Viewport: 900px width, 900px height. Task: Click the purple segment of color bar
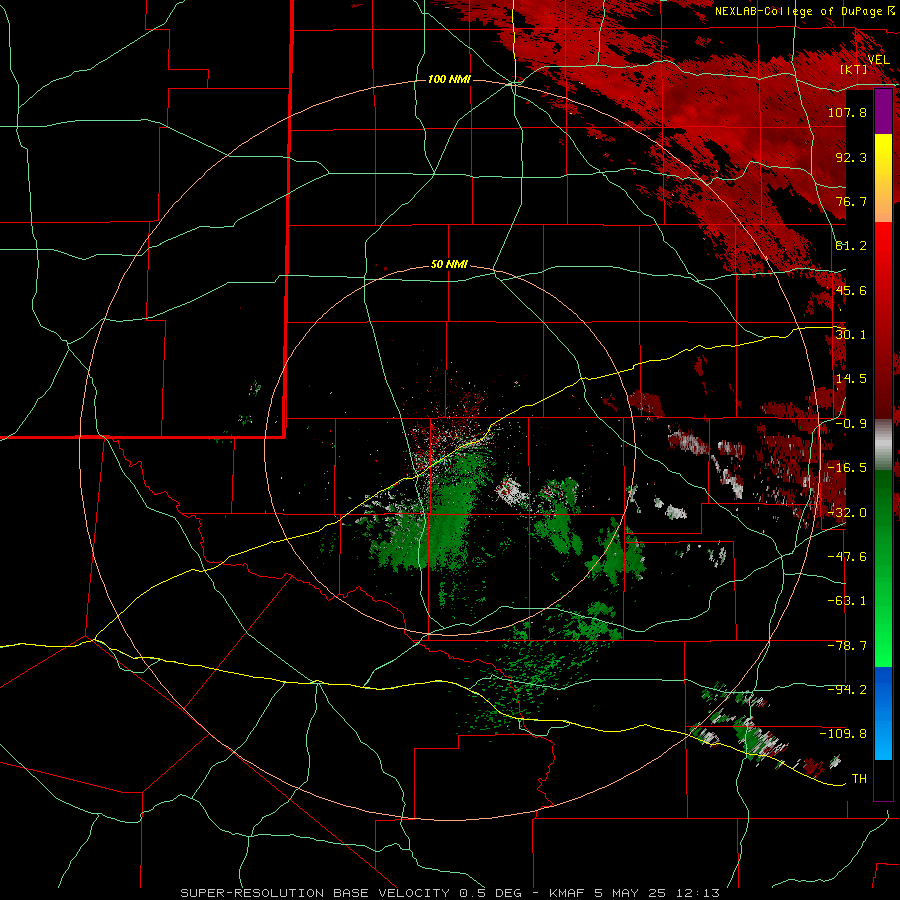coord(883,112)
